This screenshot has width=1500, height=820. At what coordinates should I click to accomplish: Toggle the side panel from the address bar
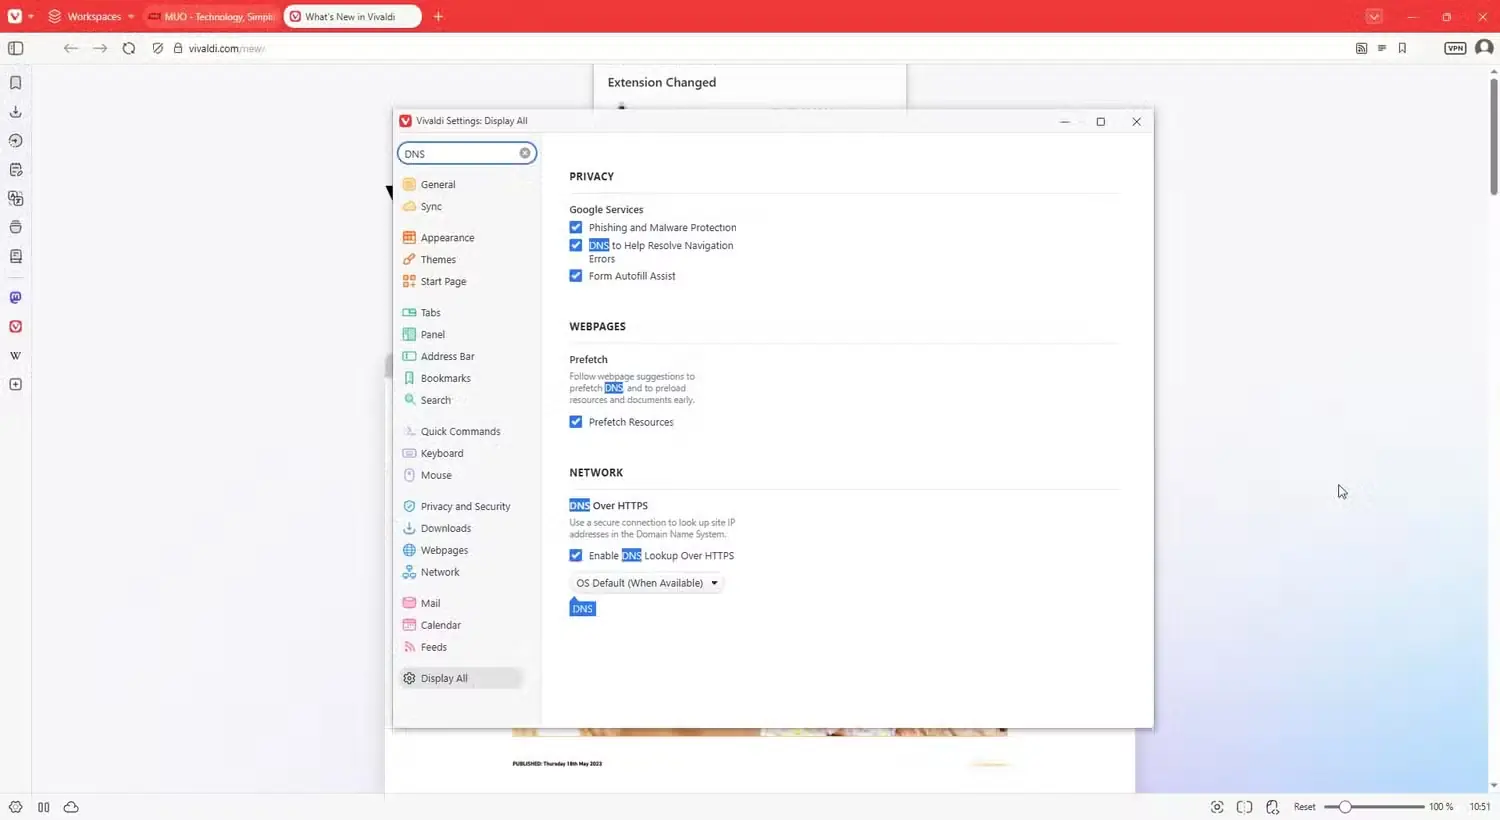[16, 48]
